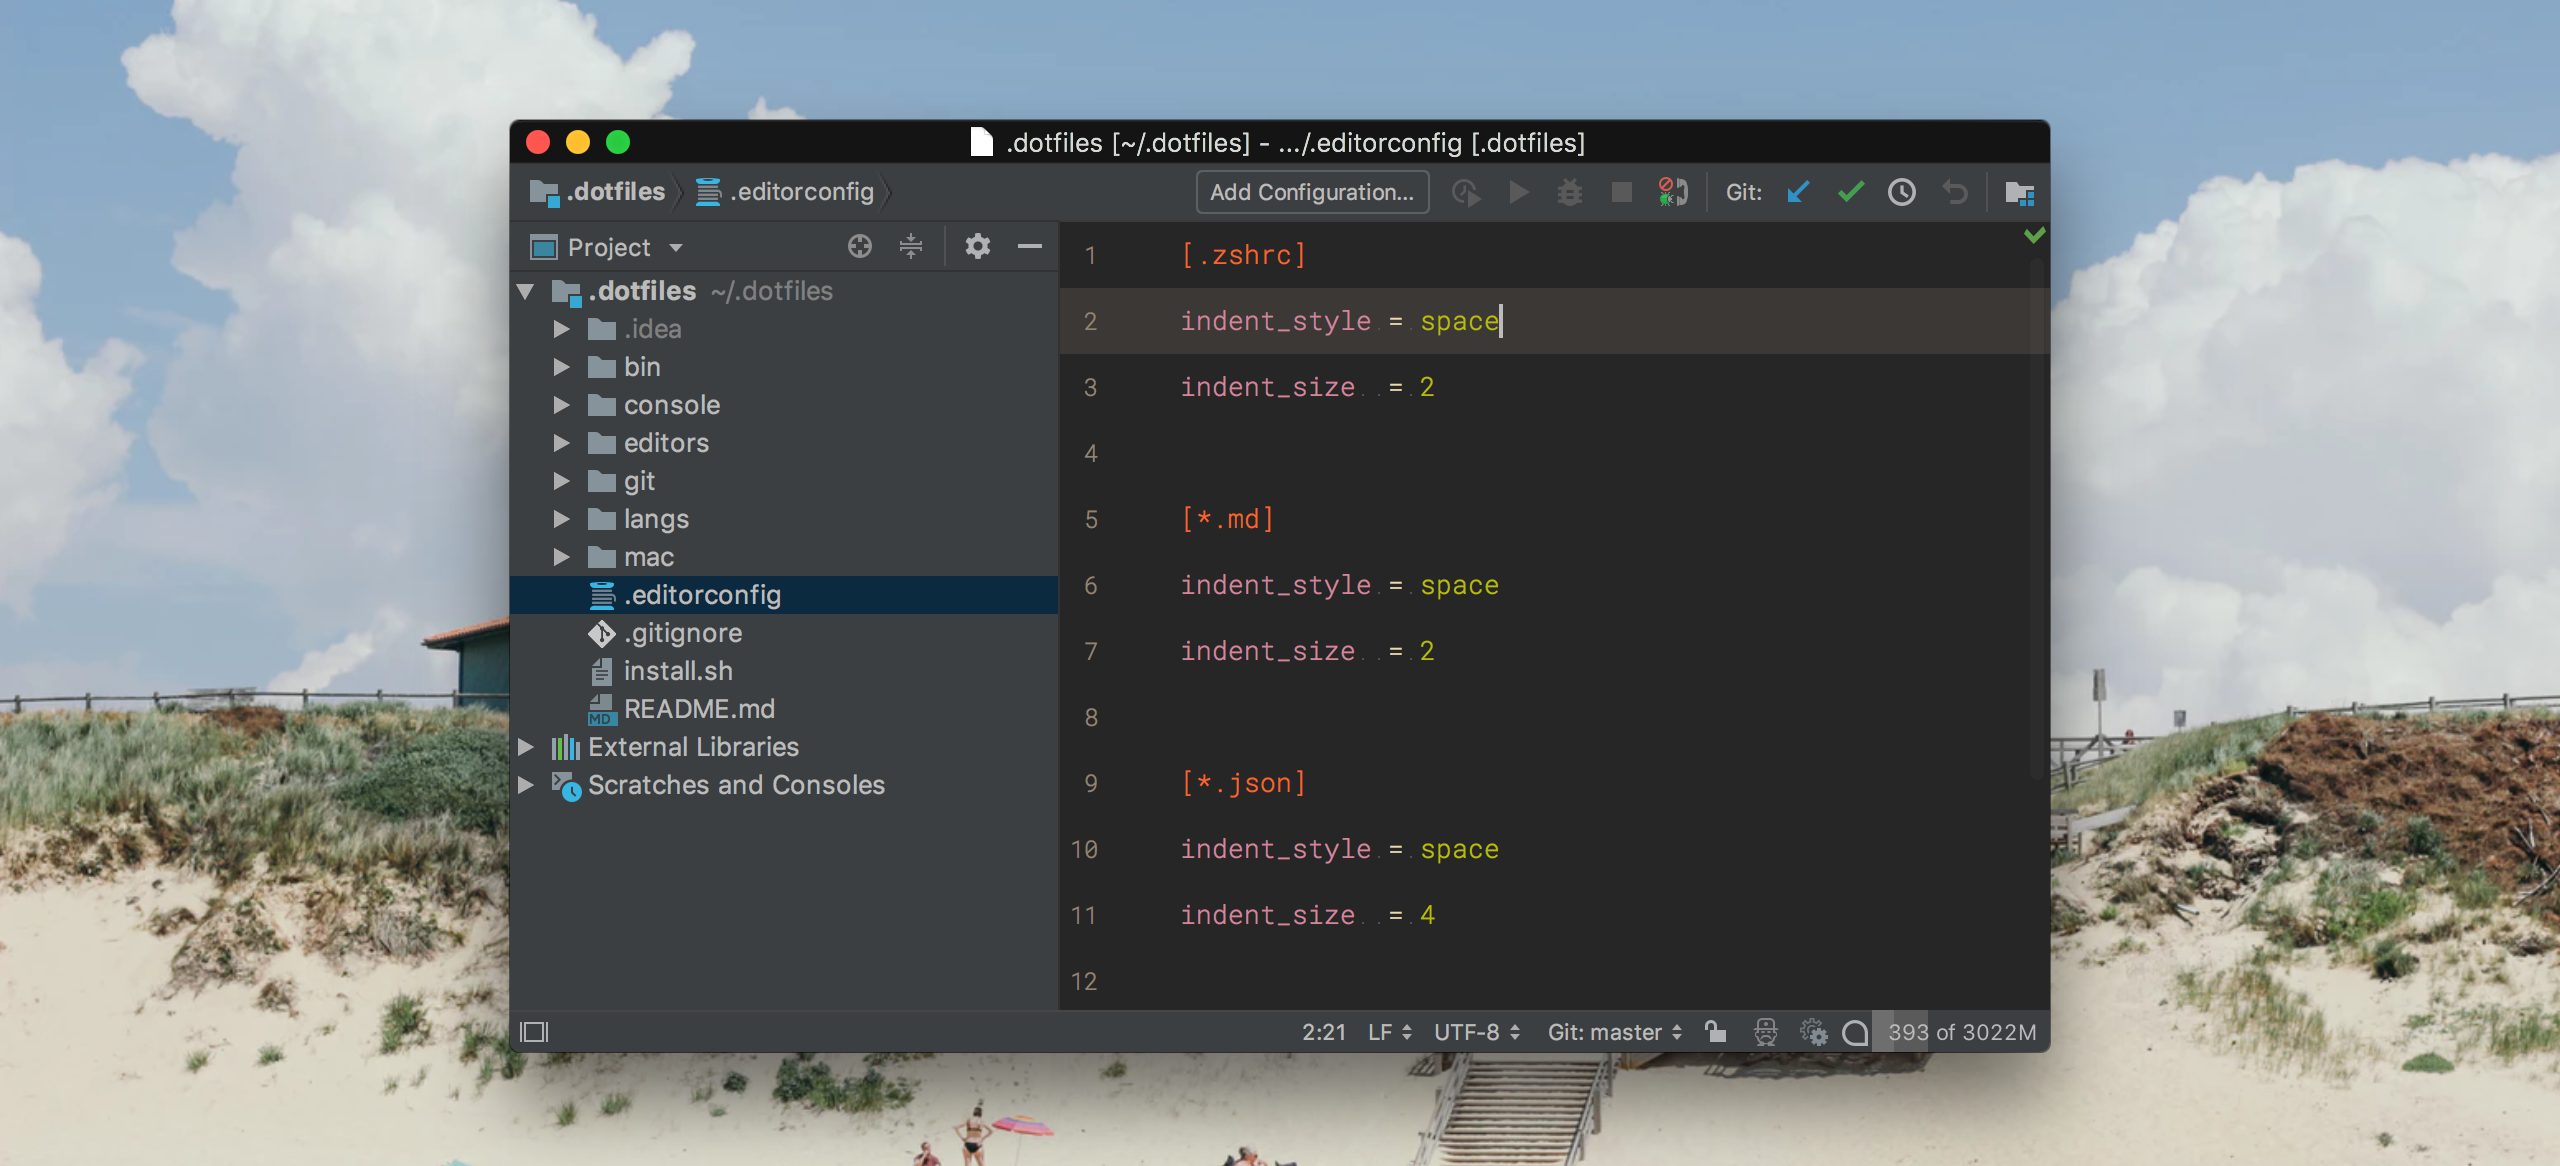Click the UTF-8 encoding selector

[x=1476, y=1032]
